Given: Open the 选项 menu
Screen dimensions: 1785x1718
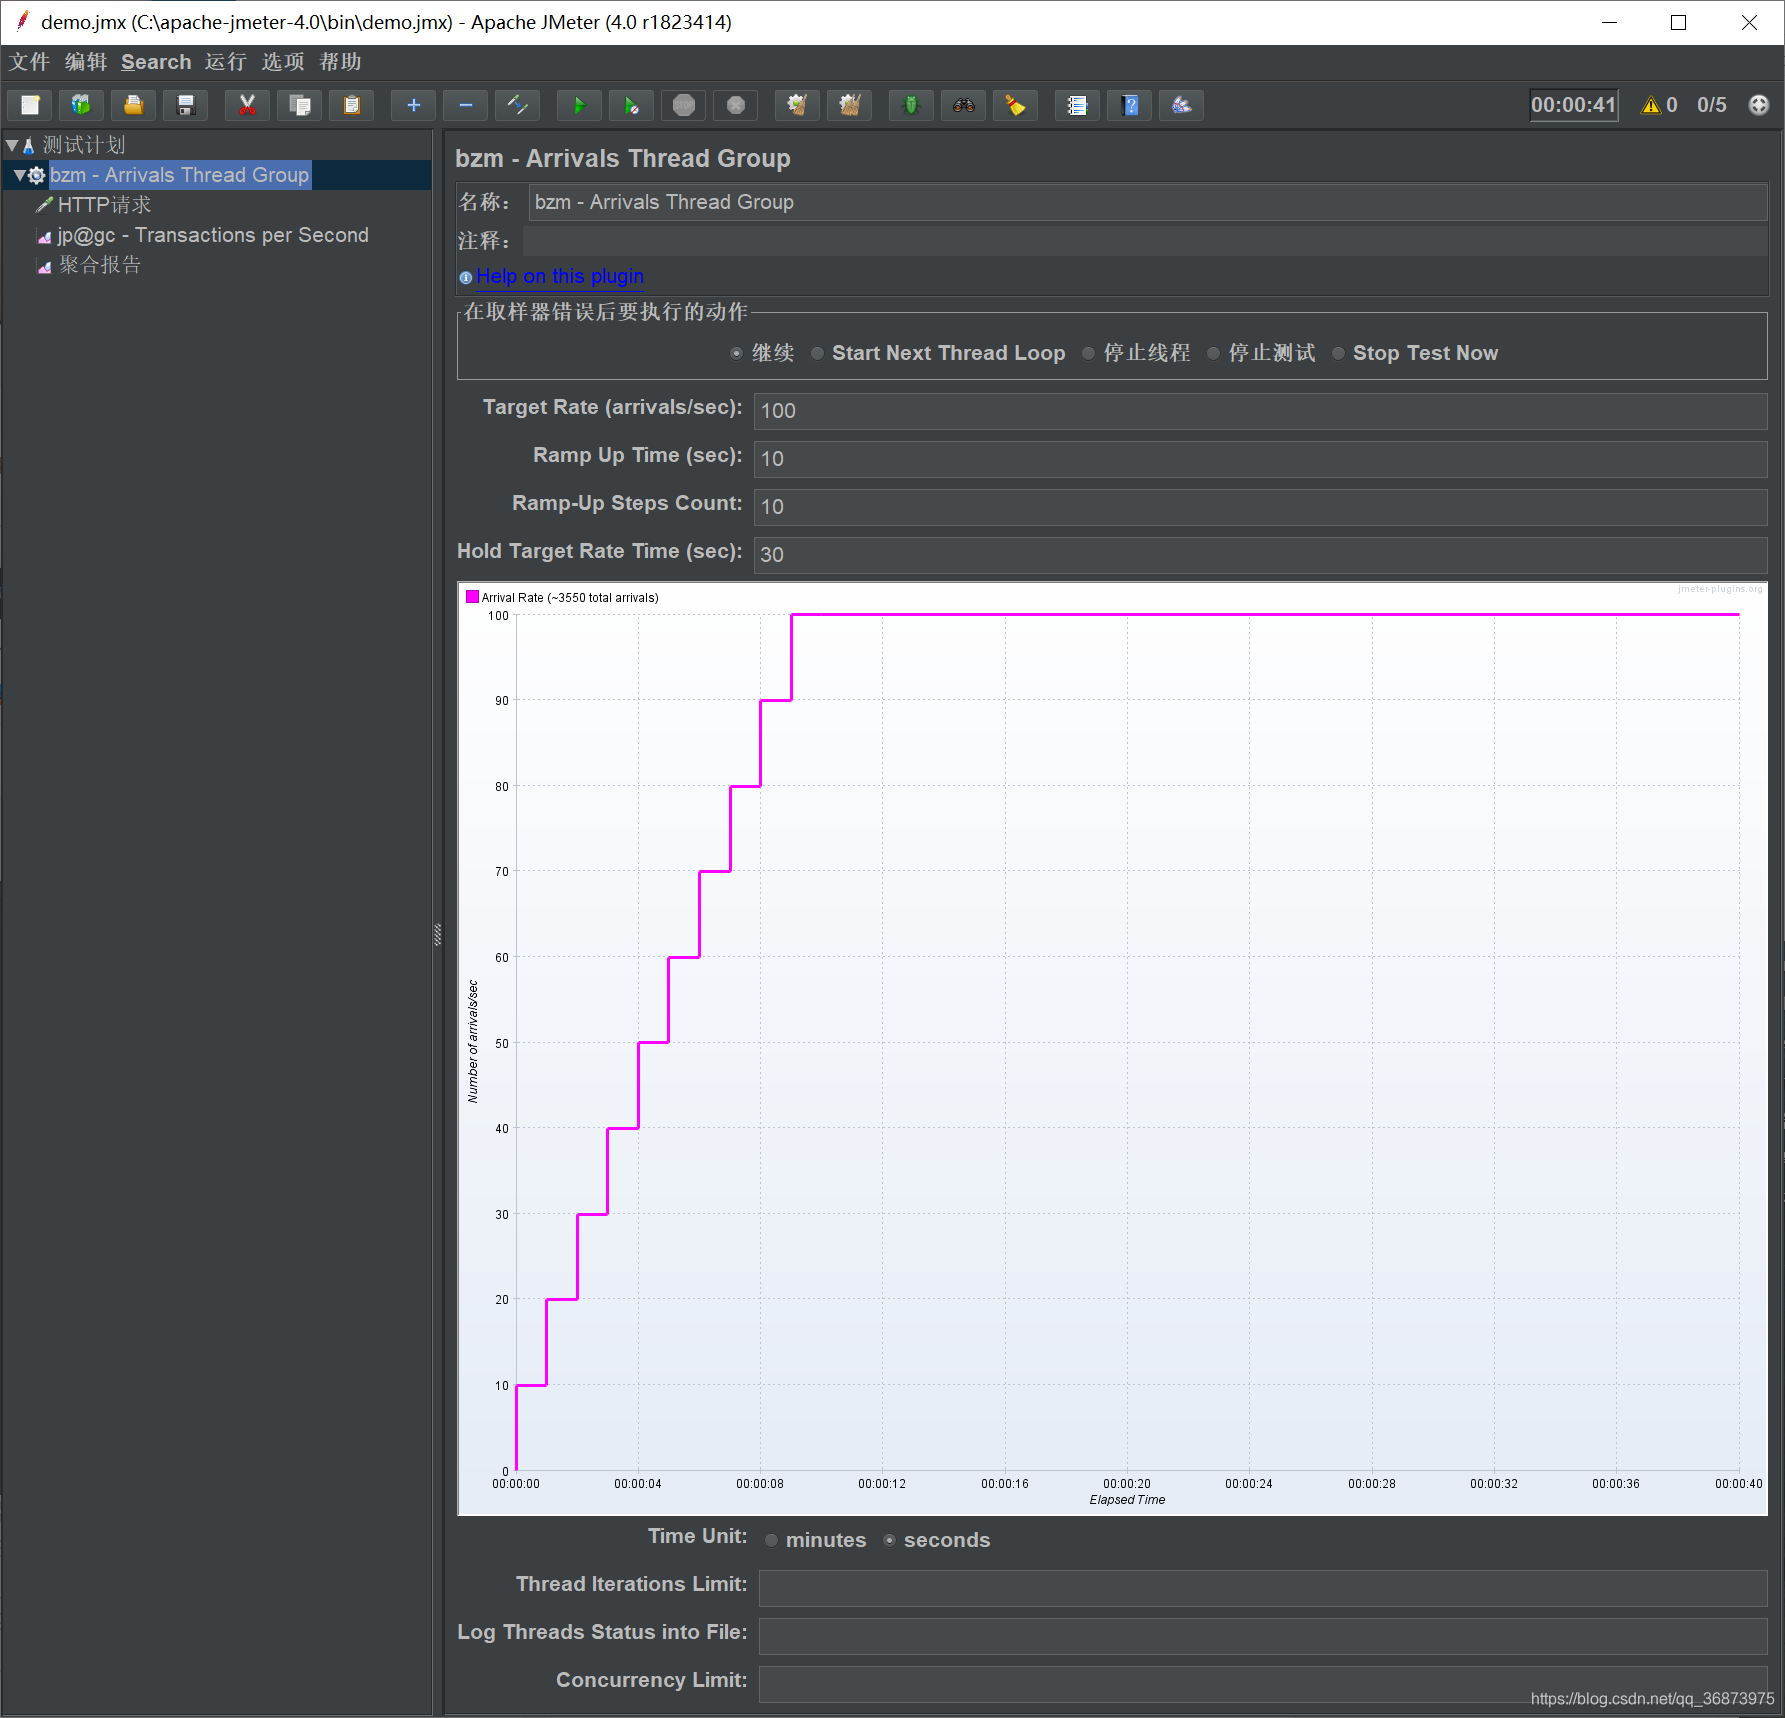Looking at the screenshot, I should click(283, 62).
